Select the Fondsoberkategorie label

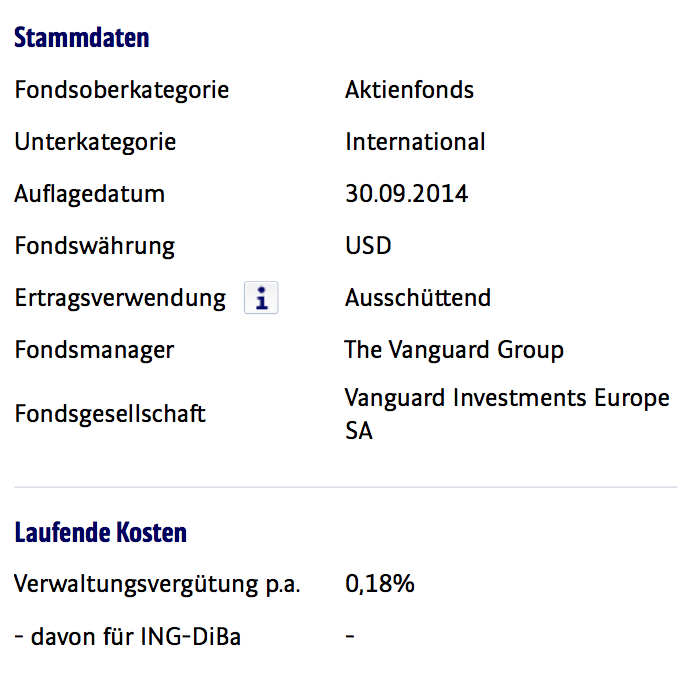tap(121, 90)
